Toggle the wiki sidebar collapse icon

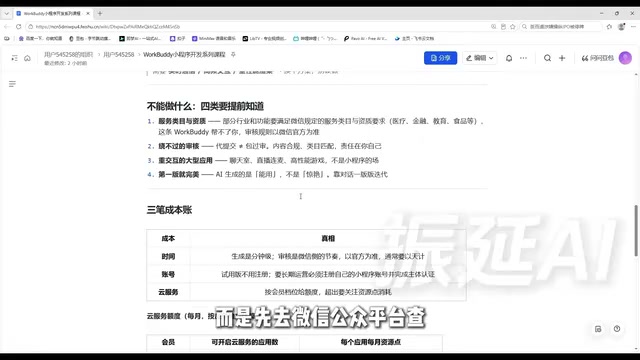(x=15, y=58)
